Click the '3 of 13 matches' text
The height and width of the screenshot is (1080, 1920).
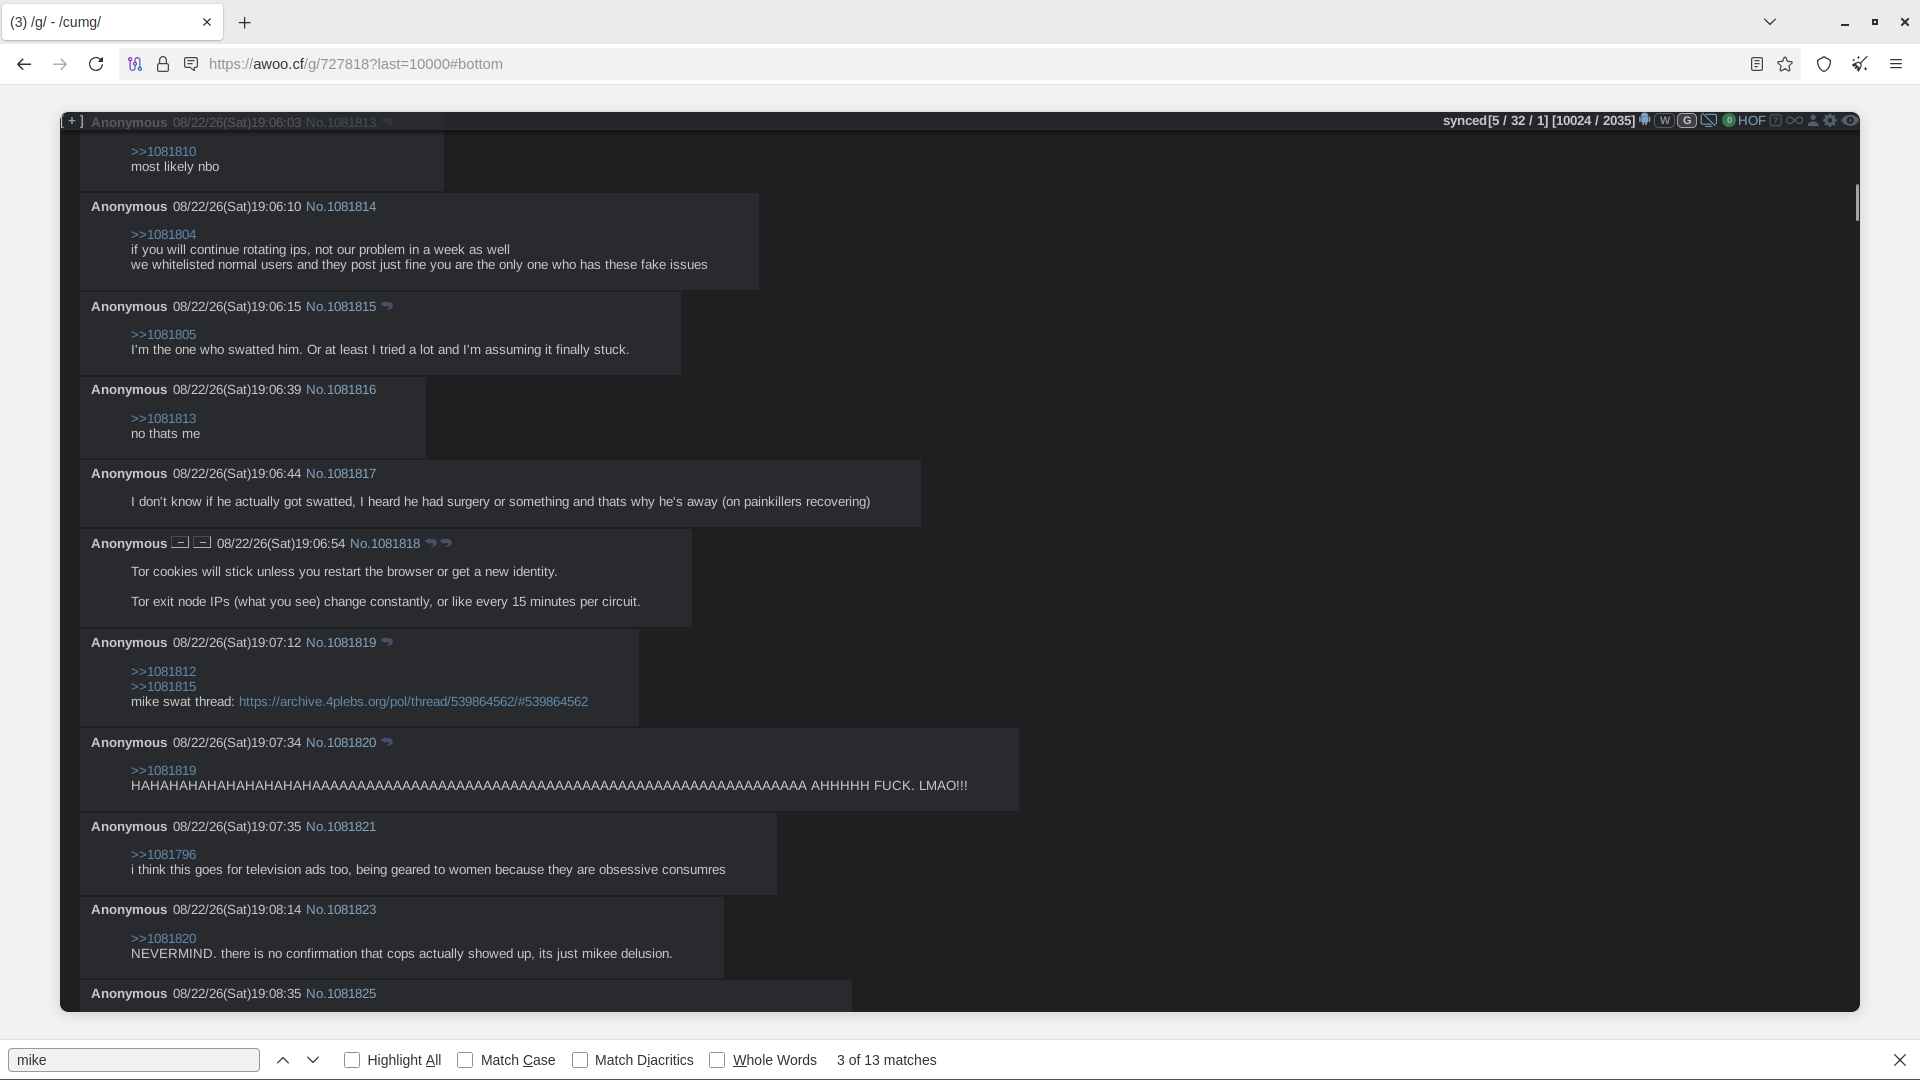click(886, 1060)
